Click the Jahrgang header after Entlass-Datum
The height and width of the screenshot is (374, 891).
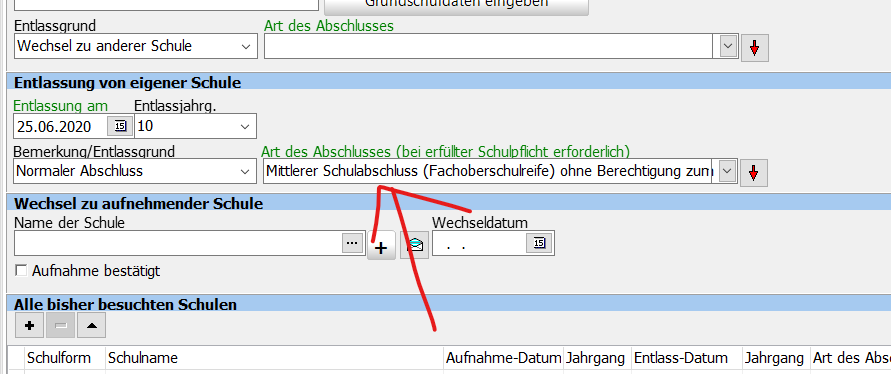[775, 358]
